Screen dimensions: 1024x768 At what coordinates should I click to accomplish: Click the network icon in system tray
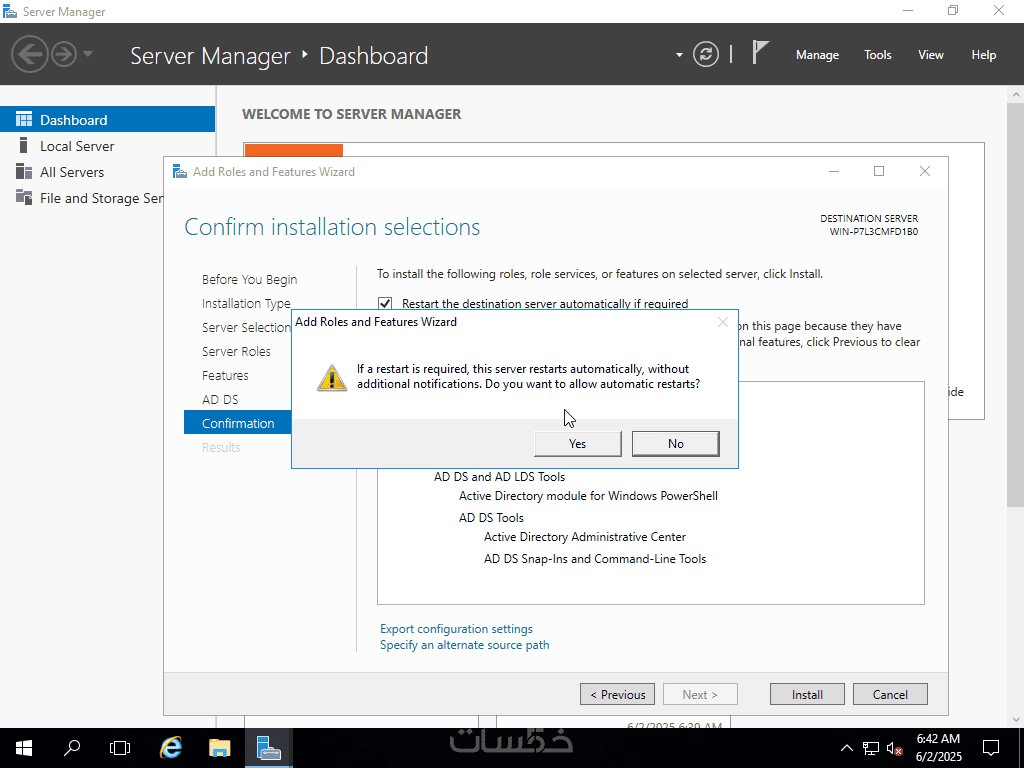(x=871, y=748)
